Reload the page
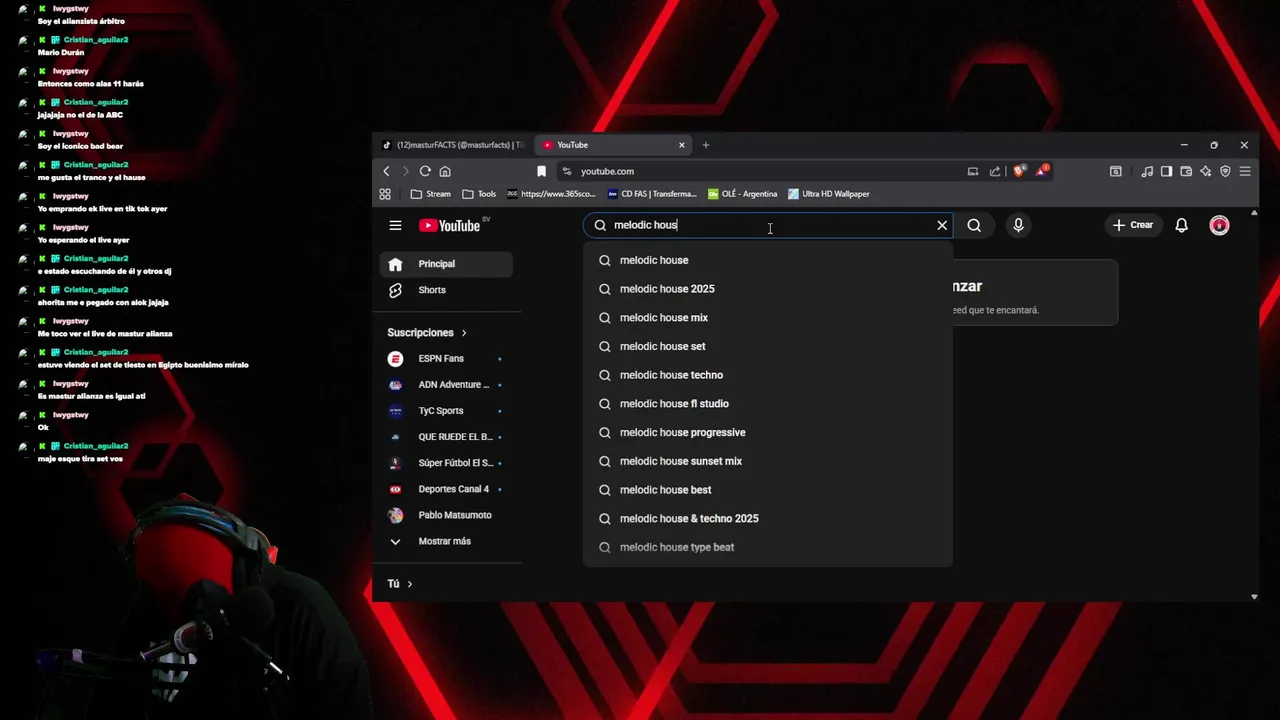Viewport: 1280px width, 720px height. [425, 171]
